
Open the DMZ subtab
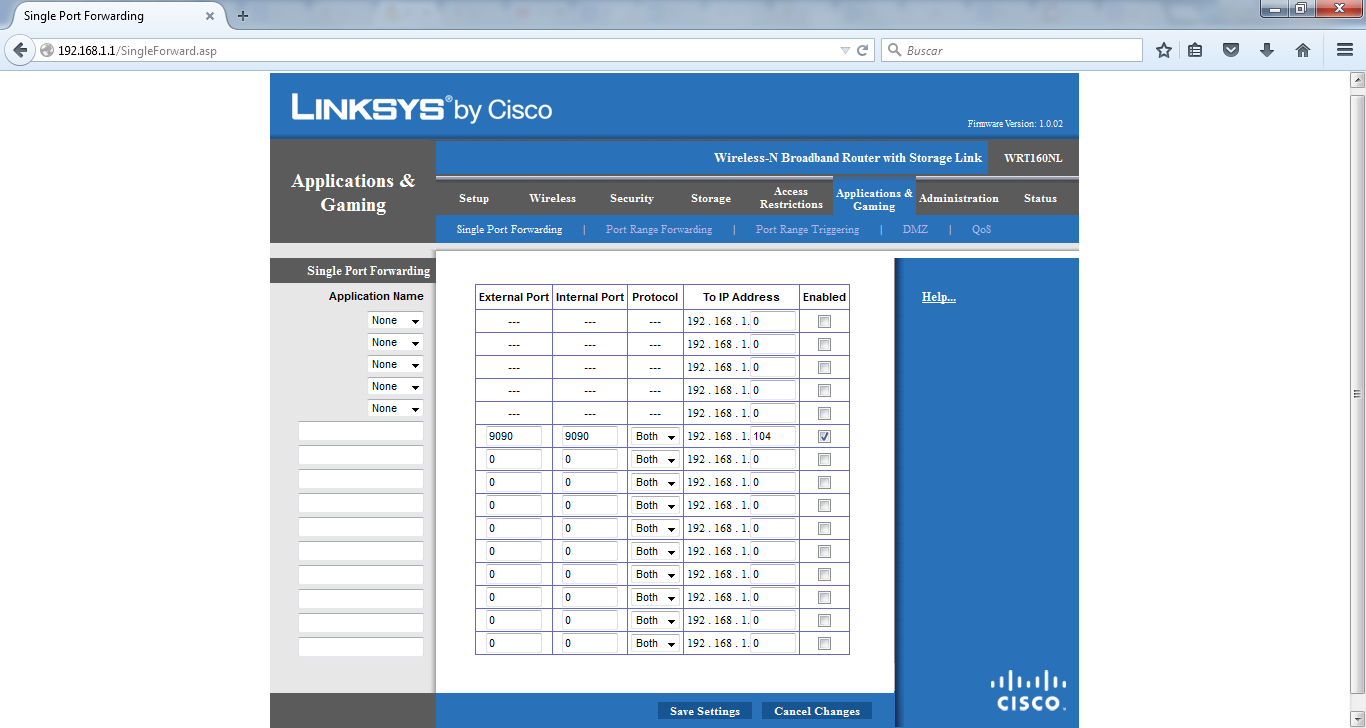point(915,229)
